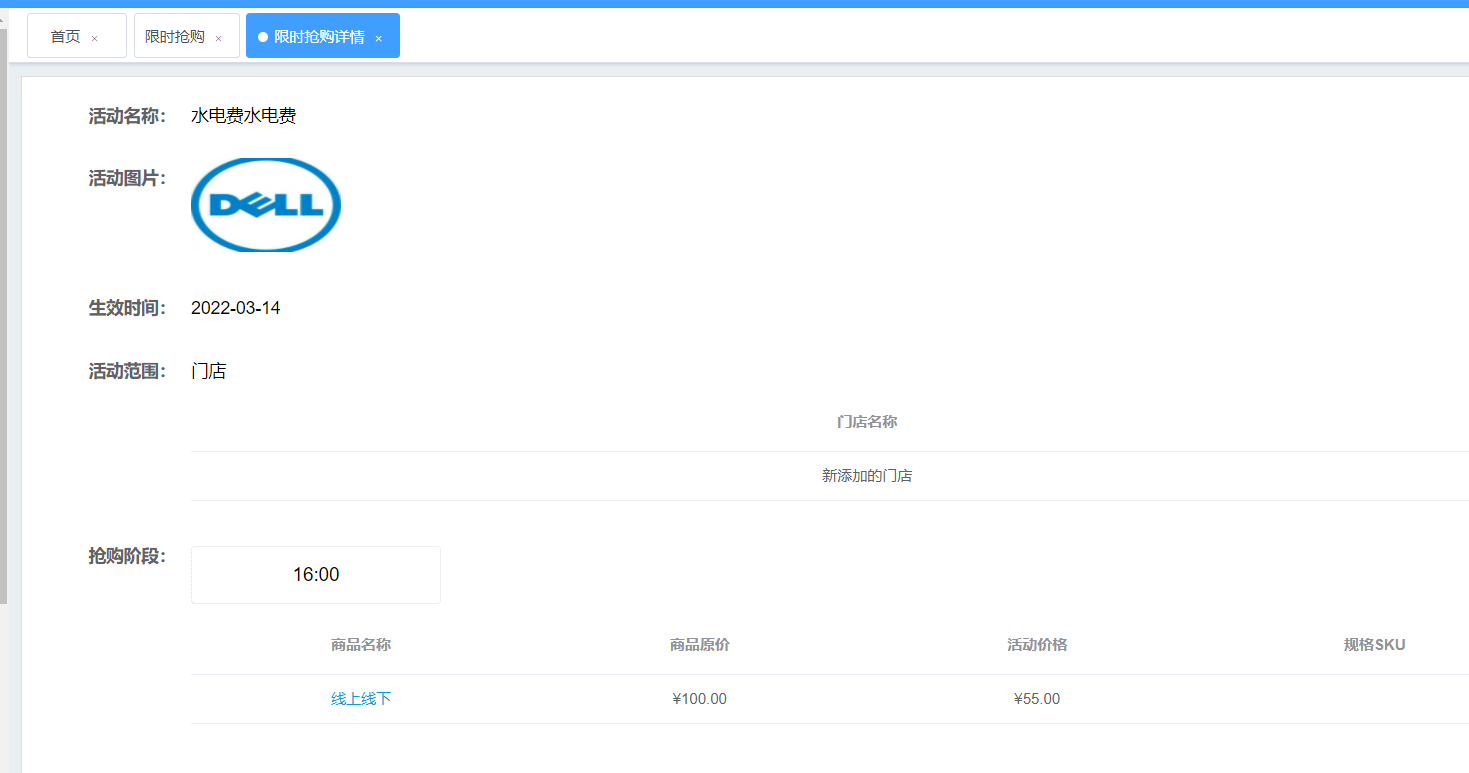
Task: Click the 商品原价 column header
Action: [700, 645]
